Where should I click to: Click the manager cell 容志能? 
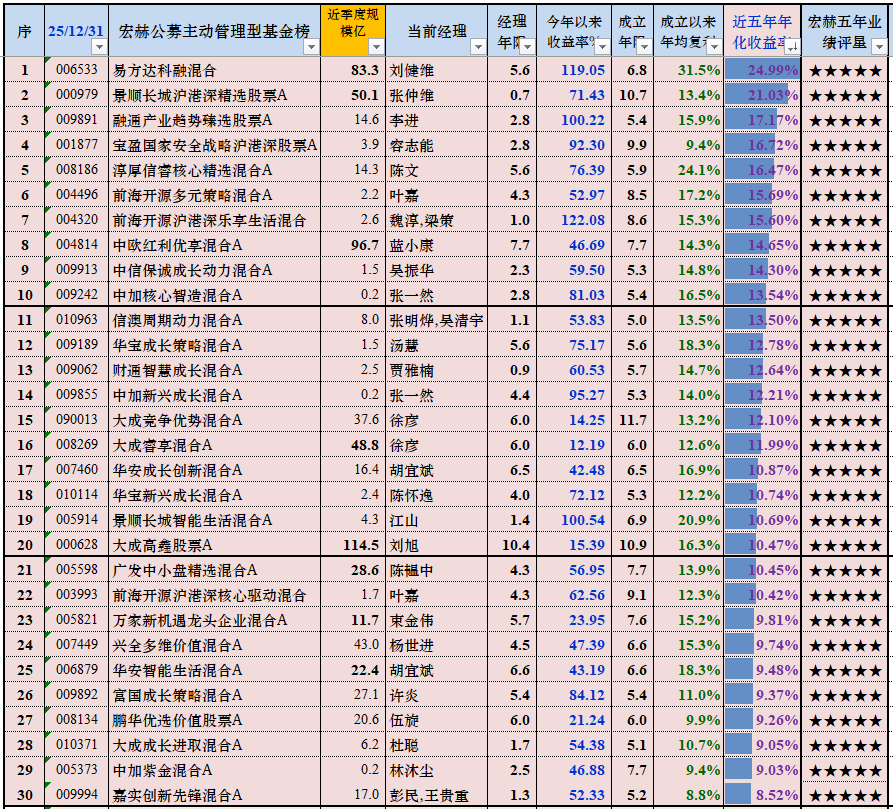[x=436, y=145]
